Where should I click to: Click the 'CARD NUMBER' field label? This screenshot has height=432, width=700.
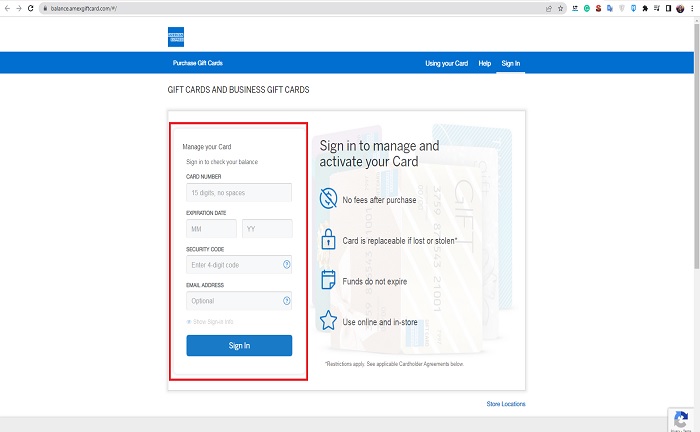pyautogui.click(x=204, y=177)
